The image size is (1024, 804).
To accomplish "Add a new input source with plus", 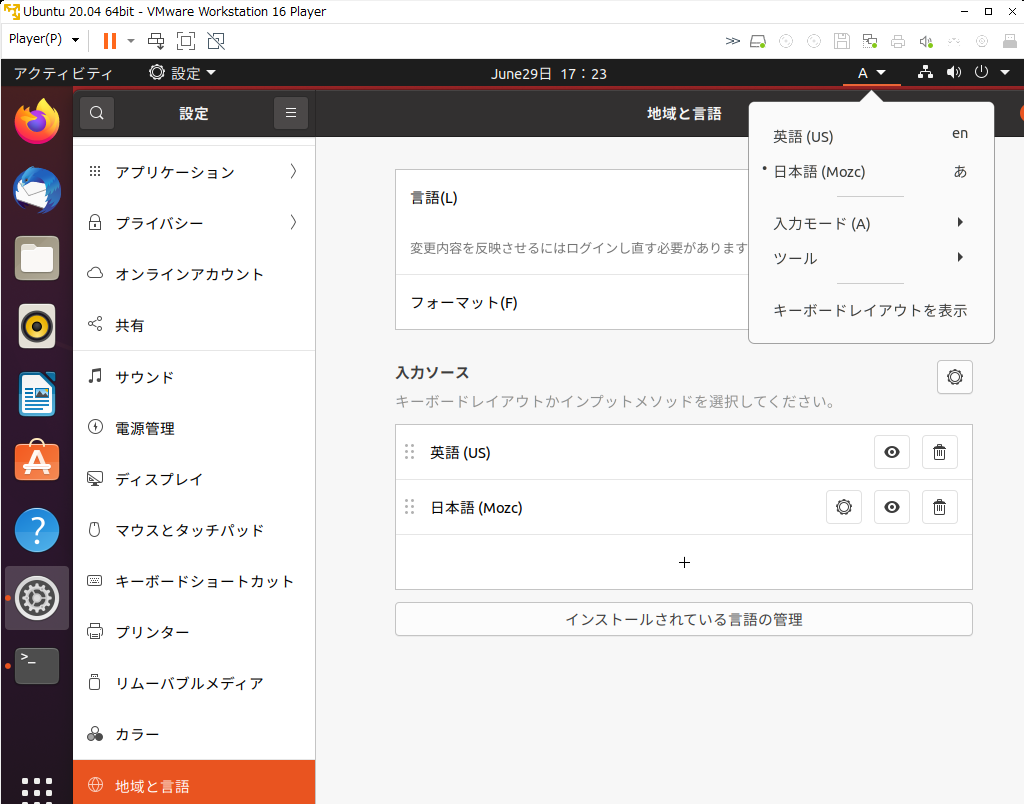I will 684,562.
